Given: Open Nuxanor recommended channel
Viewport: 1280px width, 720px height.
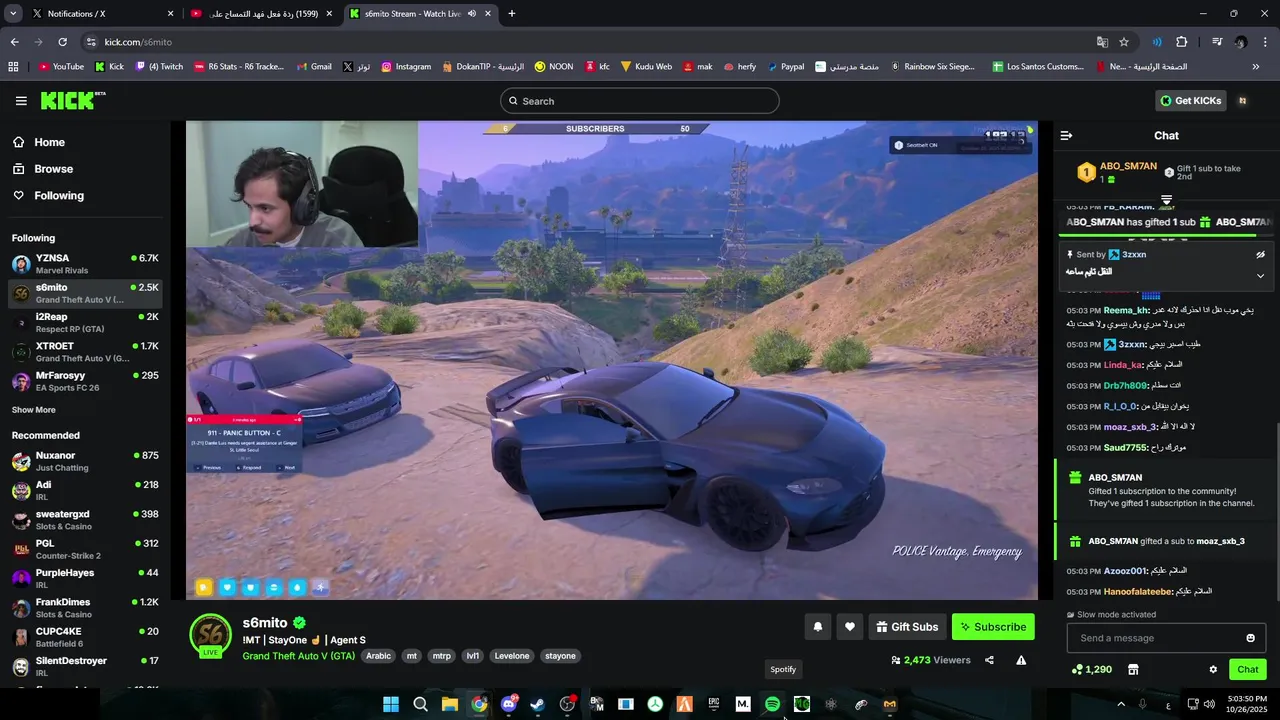Looking at the screenshot, I should pyautogui.click(x=85, y=461).
